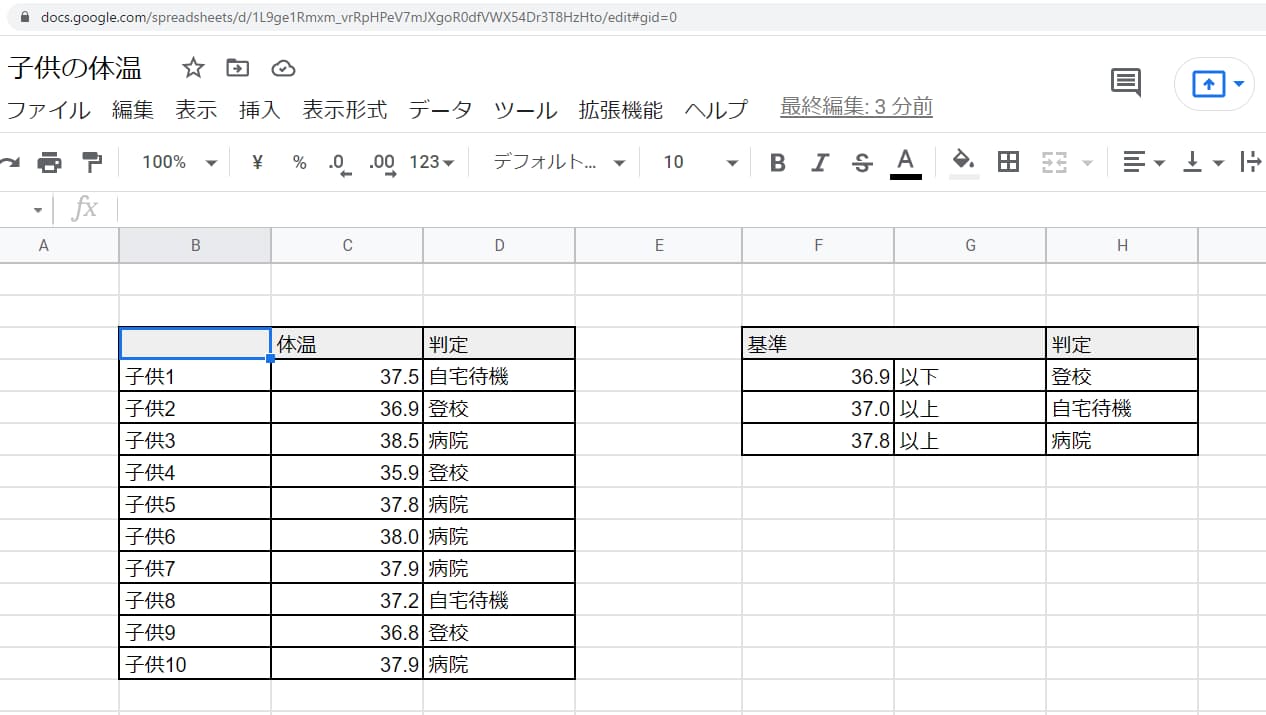This screenshot has width=1266, height=715.
Task: Select column C header
Action: (x=347, y=245)
